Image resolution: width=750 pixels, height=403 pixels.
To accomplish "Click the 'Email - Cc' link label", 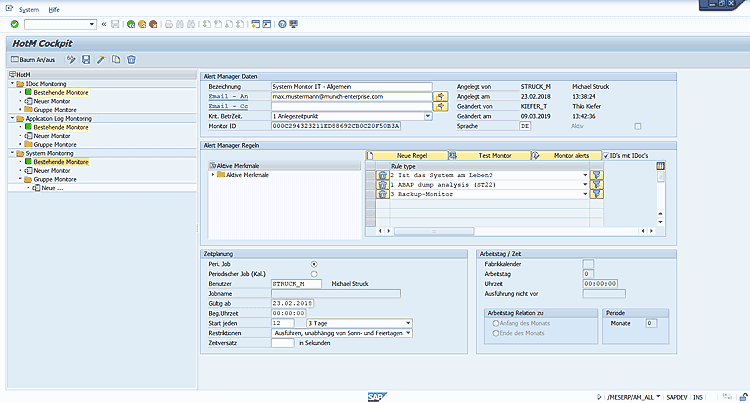I will coord(228,106).
